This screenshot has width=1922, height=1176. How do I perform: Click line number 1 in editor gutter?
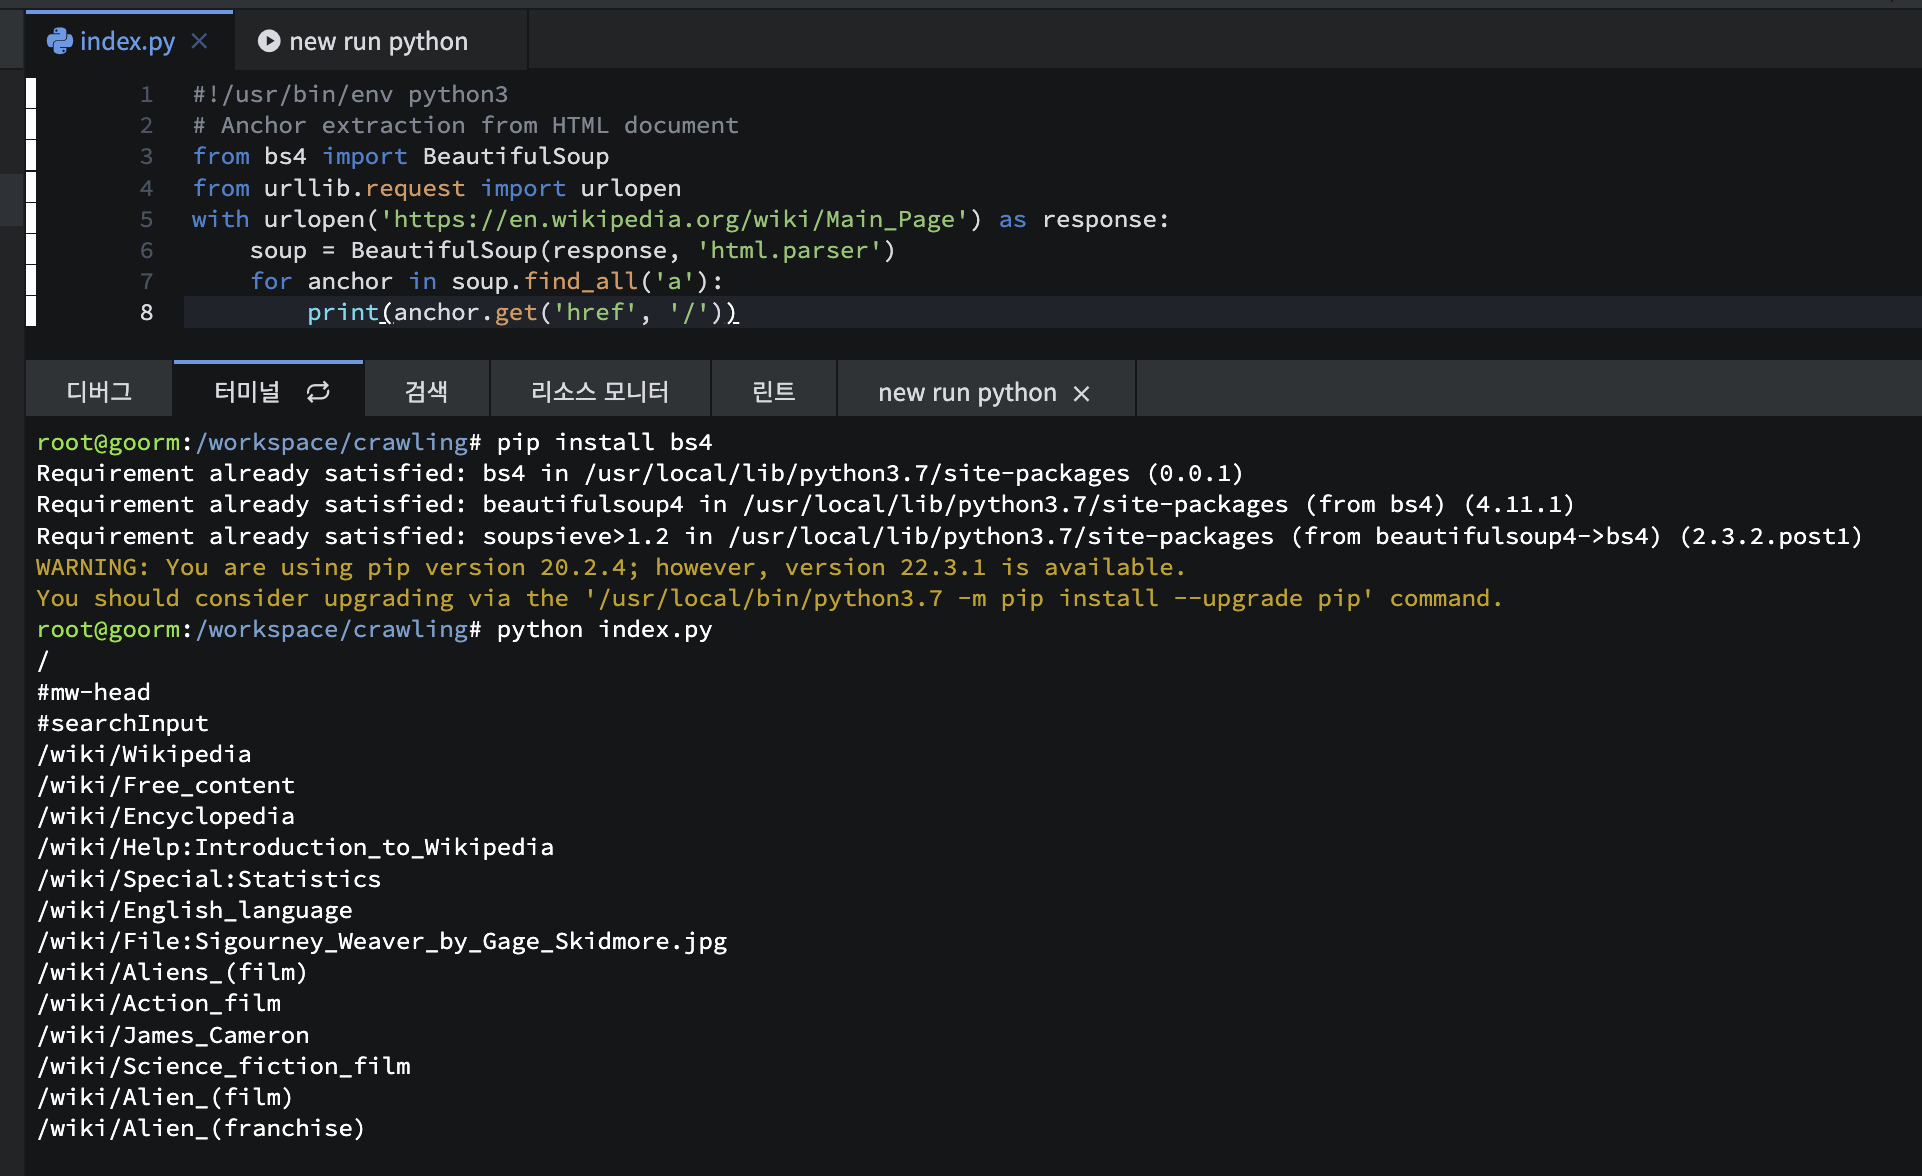(x=147, y=94)
